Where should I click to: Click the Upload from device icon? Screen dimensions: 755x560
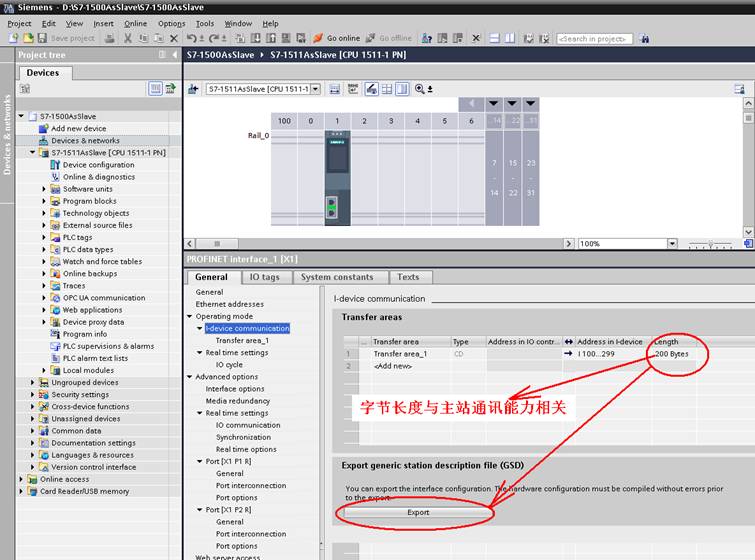[x=271, y=38]
